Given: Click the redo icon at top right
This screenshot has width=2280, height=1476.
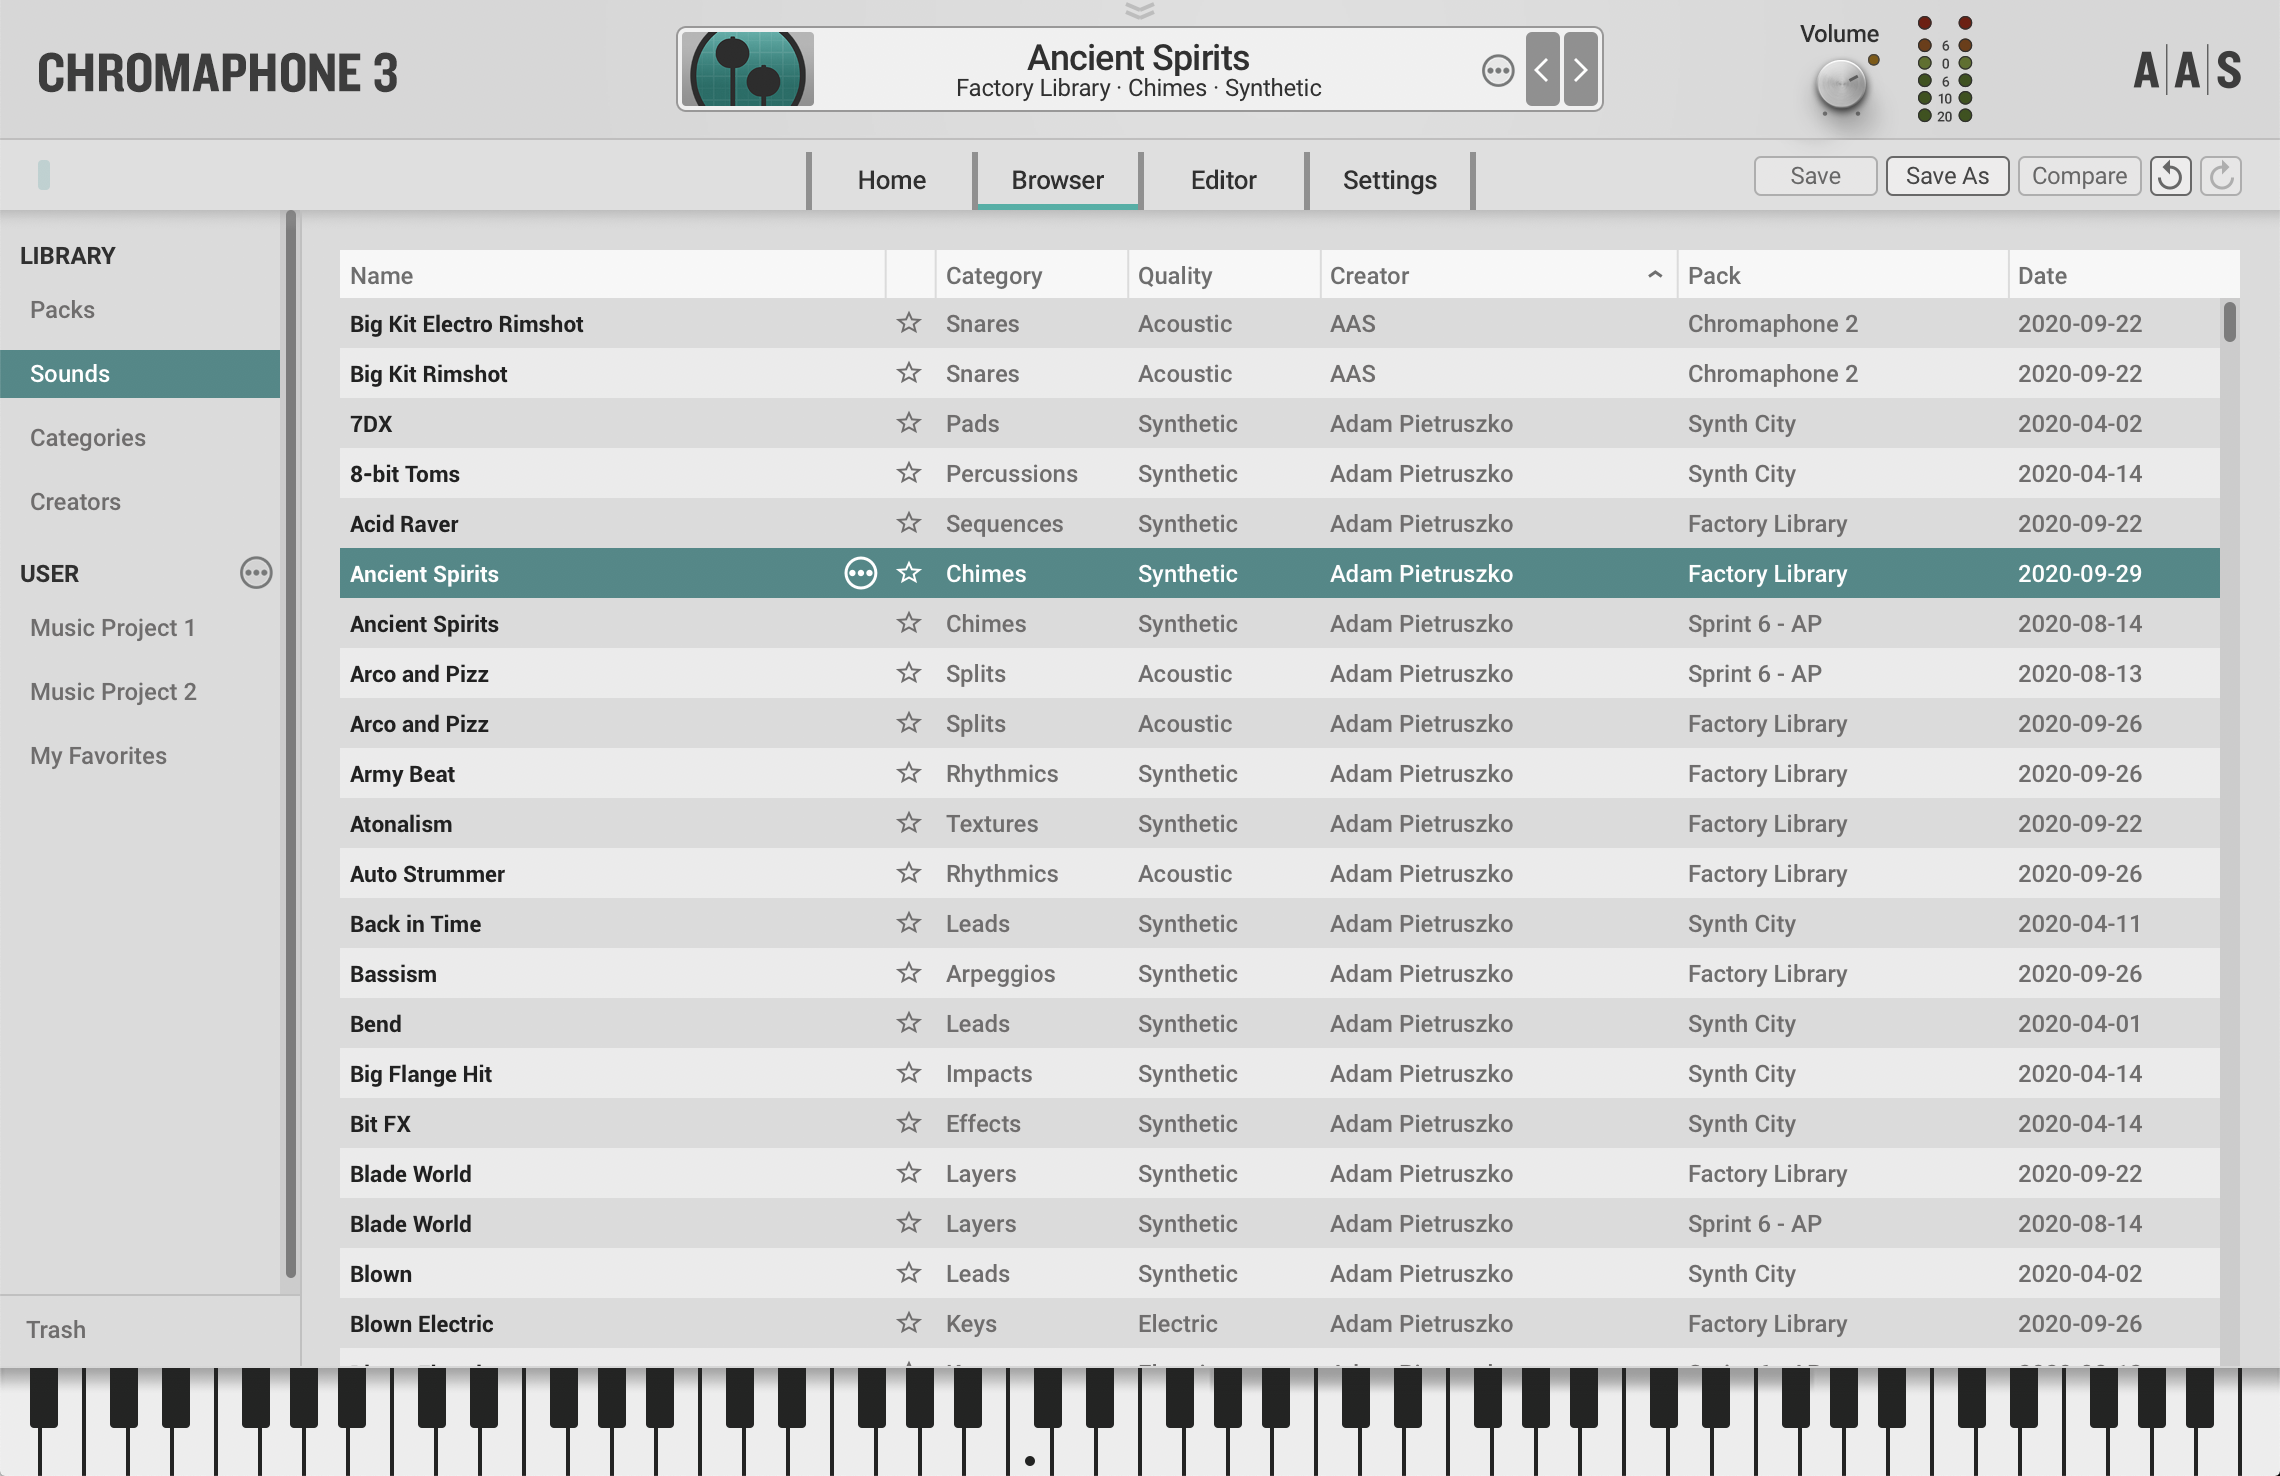Looking at the screenshot, I should 2221,176.
